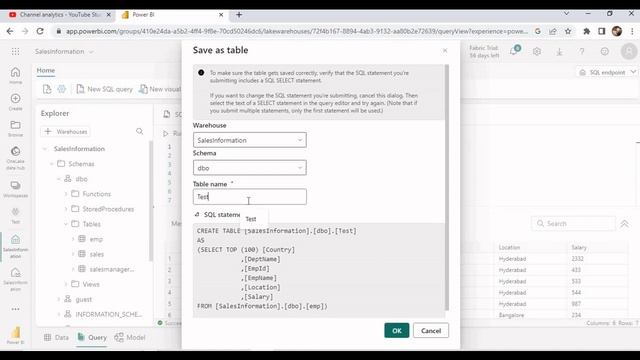Collapse the SalesInformation tree node
Viewport: 640px width, 360px height.
(x=45, y=149)
